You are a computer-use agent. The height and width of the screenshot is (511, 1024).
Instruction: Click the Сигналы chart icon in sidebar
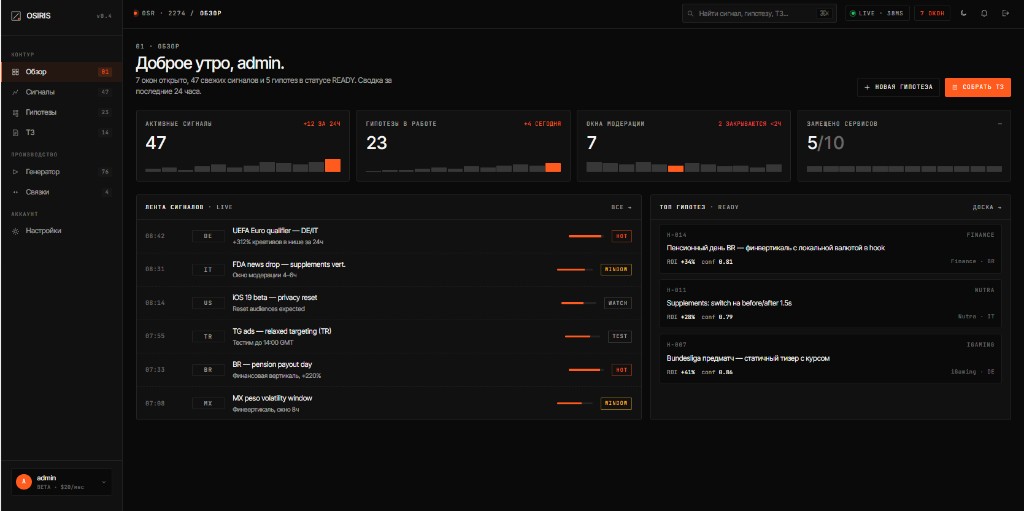(16, 92)
